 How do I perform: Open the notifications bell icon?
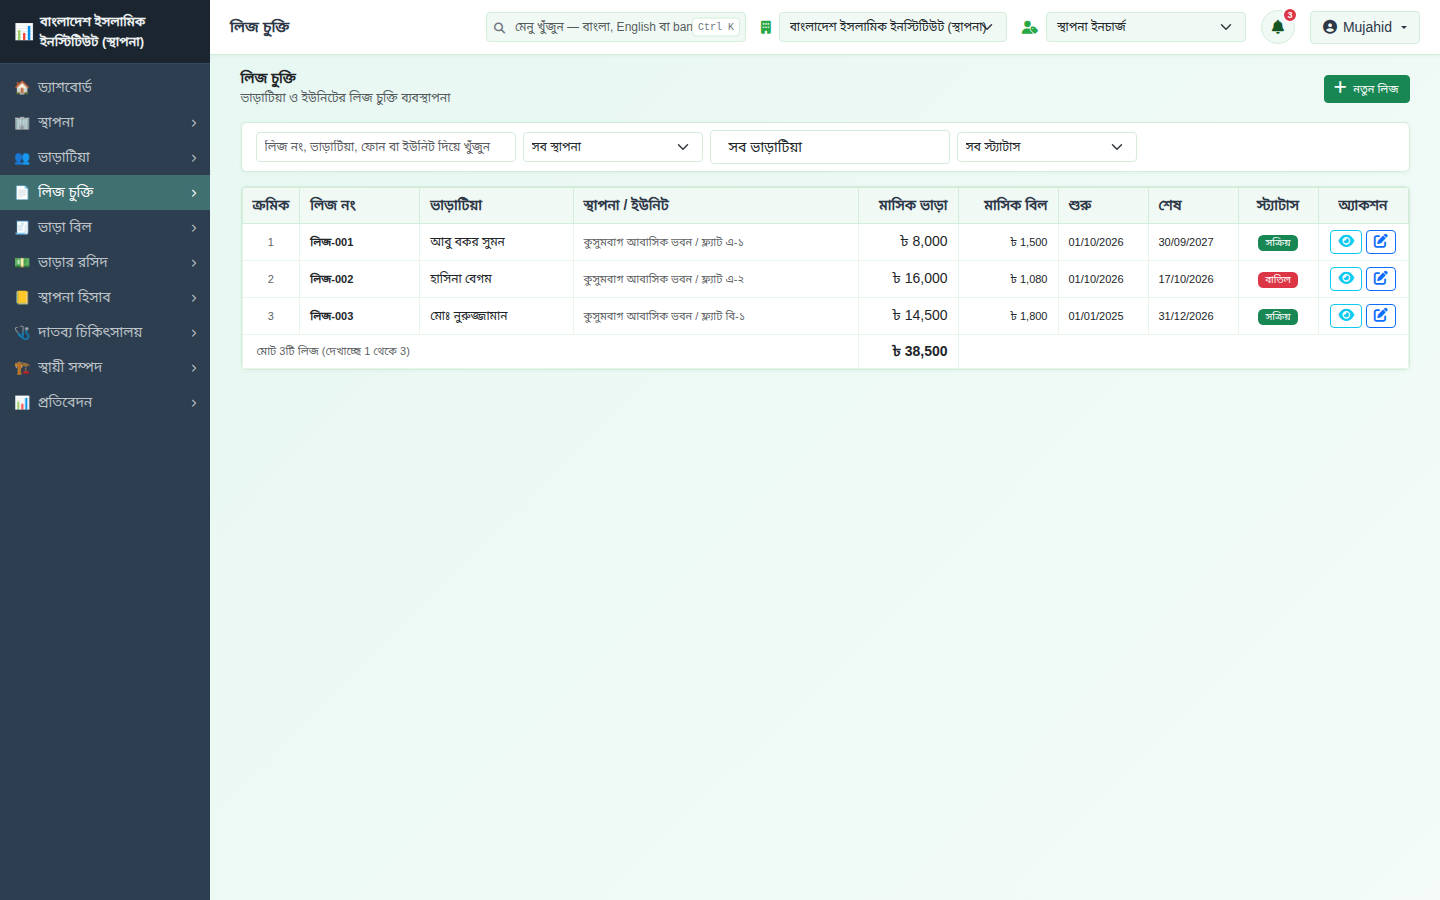1277,27
